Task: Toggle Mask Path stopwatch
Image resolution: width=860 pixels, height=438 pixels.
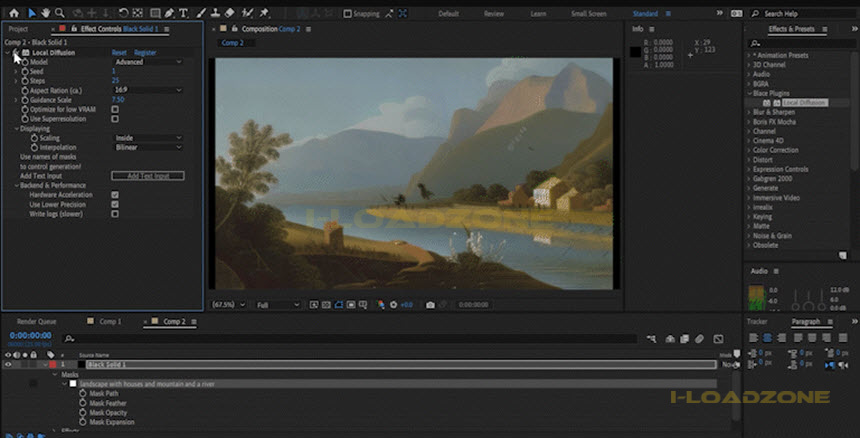Action: click(83, 394)
